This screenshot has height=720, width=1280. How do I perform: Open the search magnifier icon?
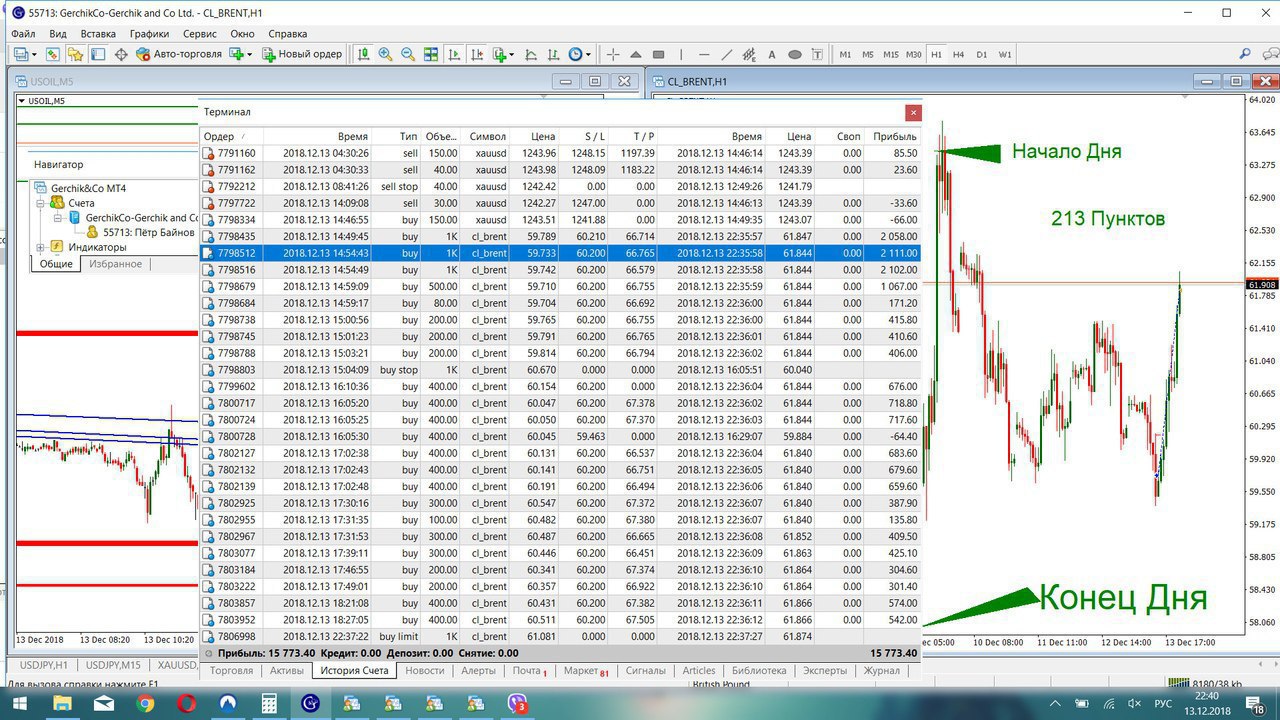point(1245,54)
